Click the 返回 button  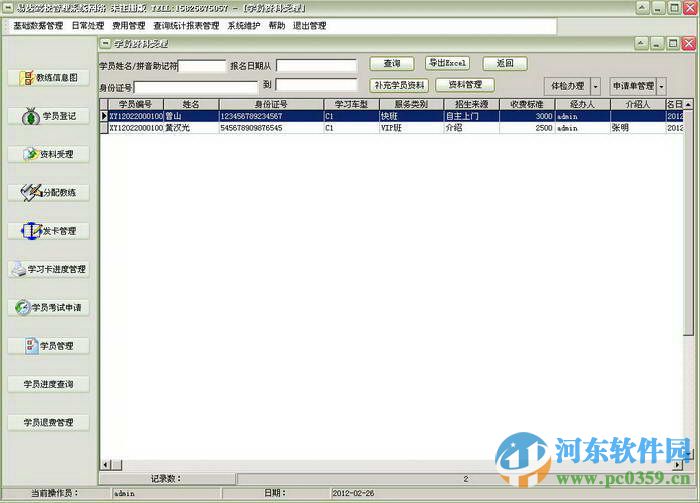505,64
